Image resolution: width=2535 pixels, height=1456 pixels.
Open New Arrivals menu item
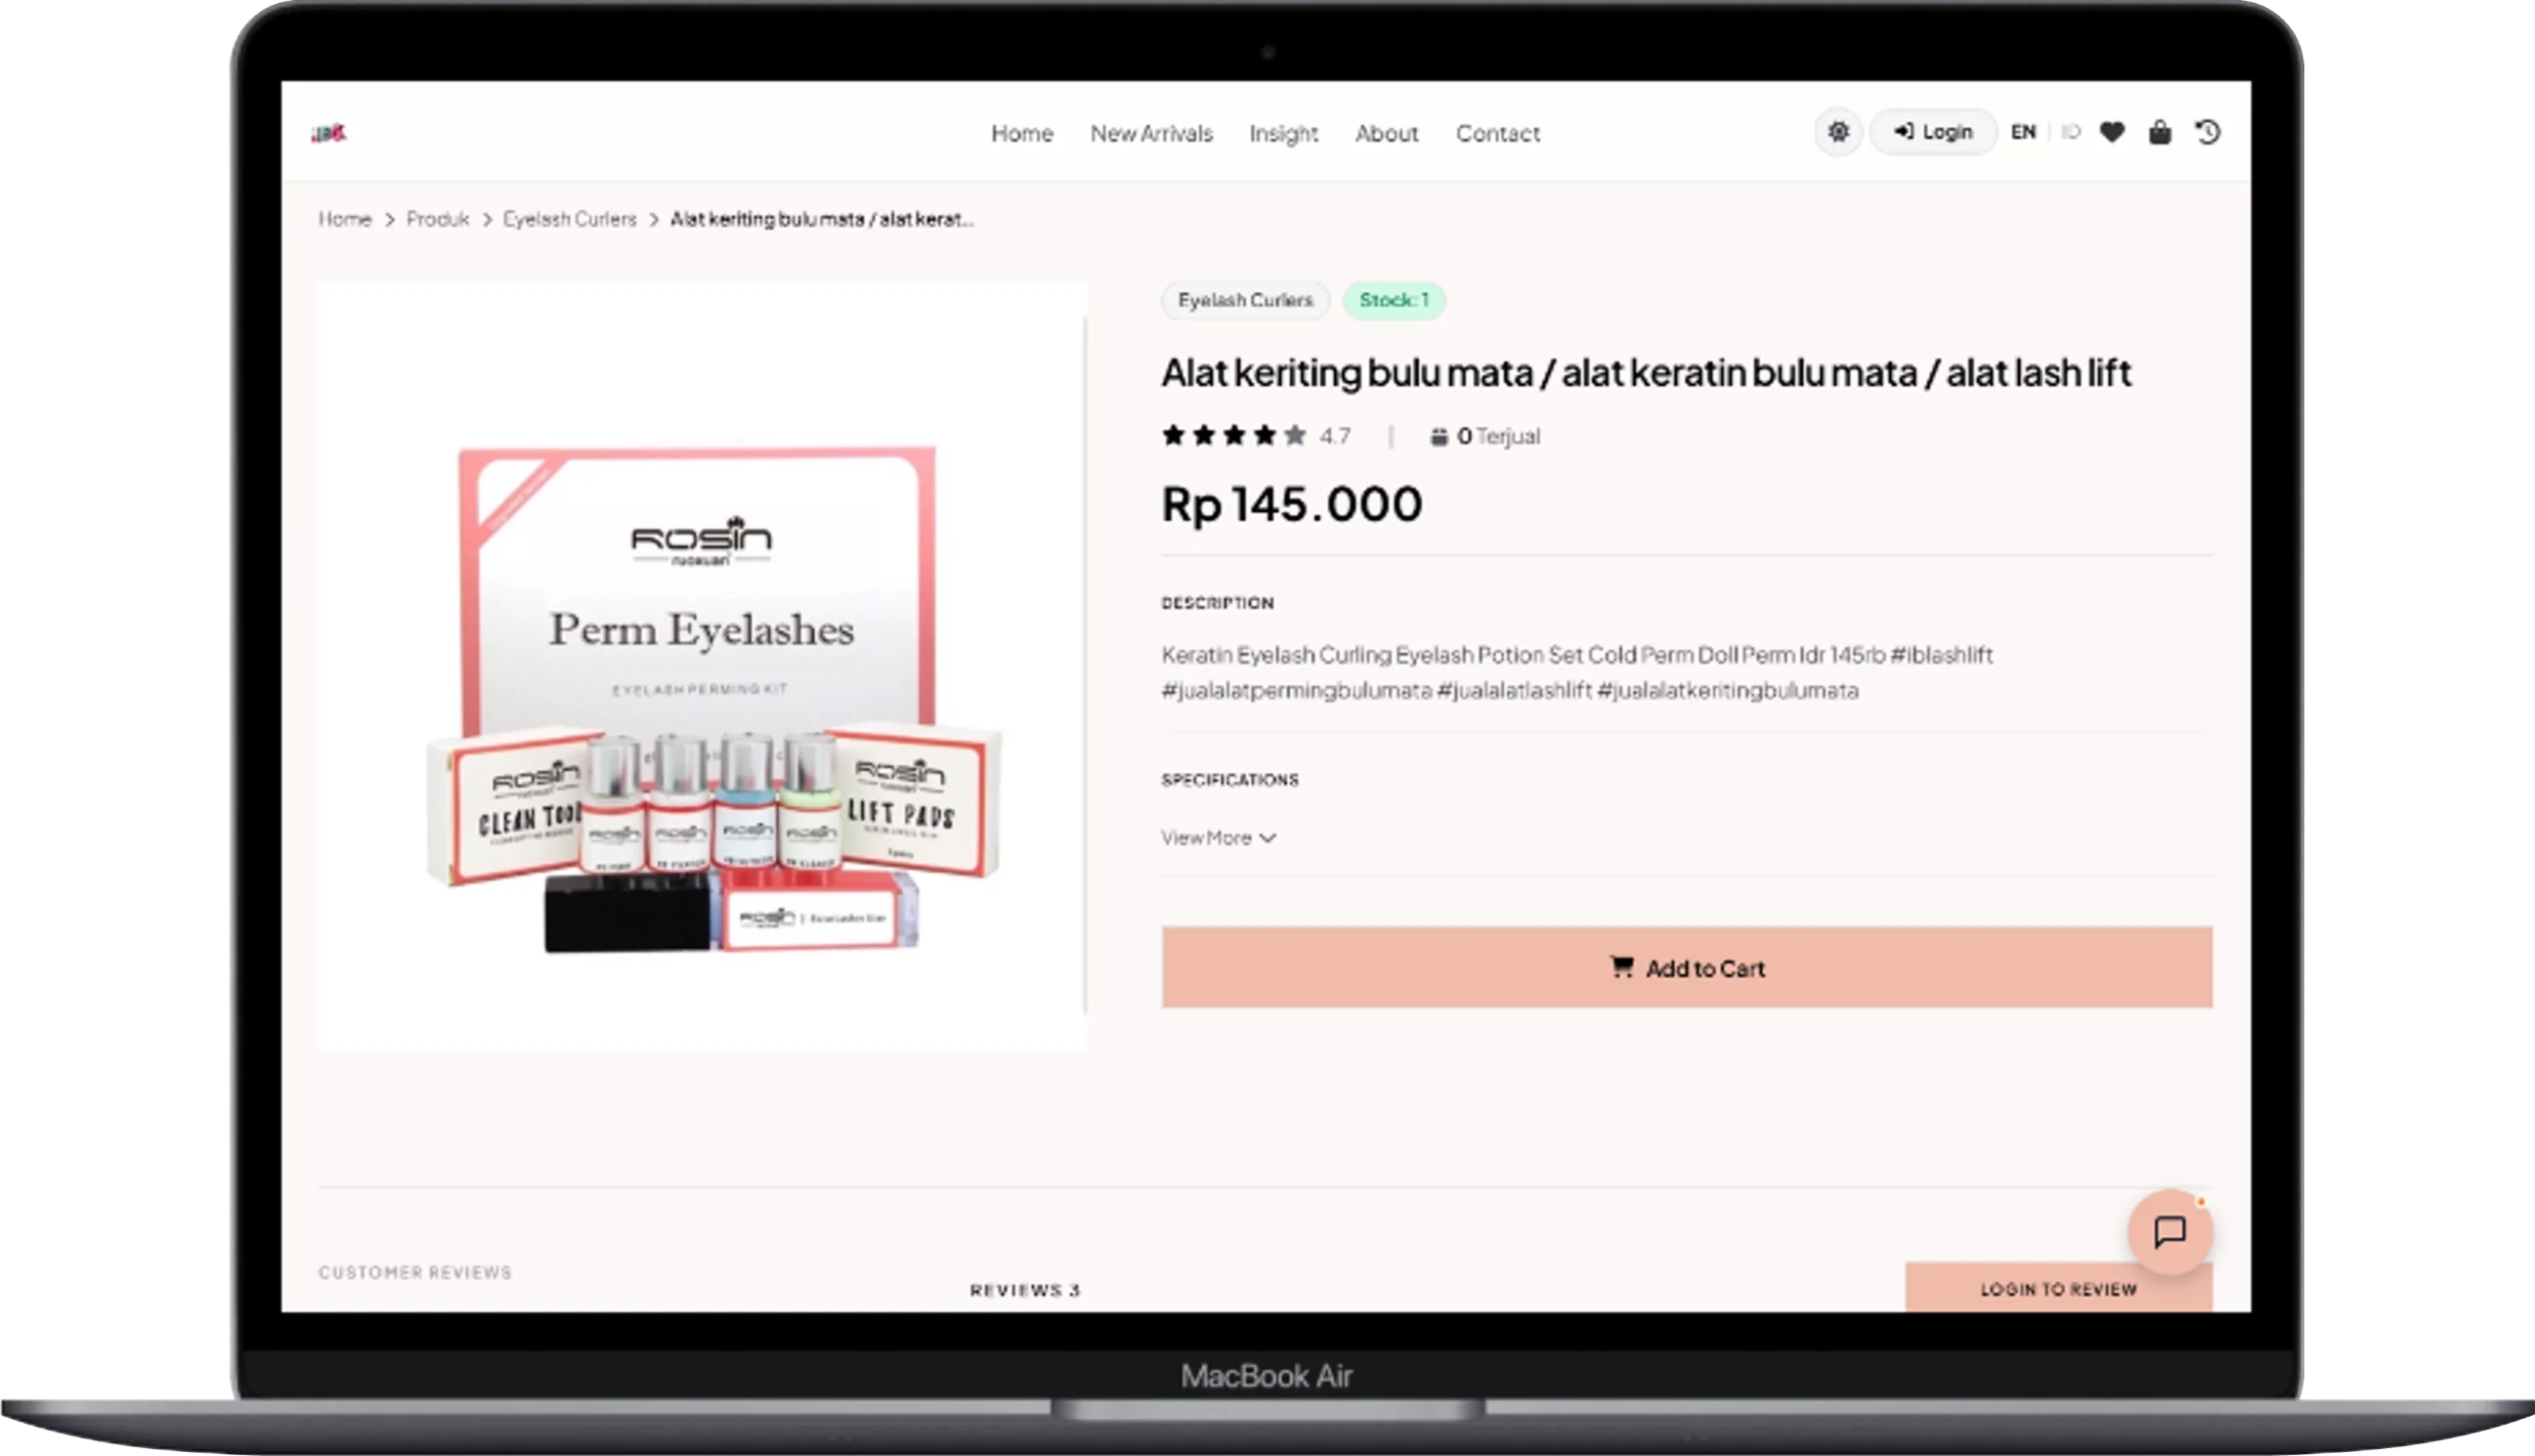(1151, 133)
